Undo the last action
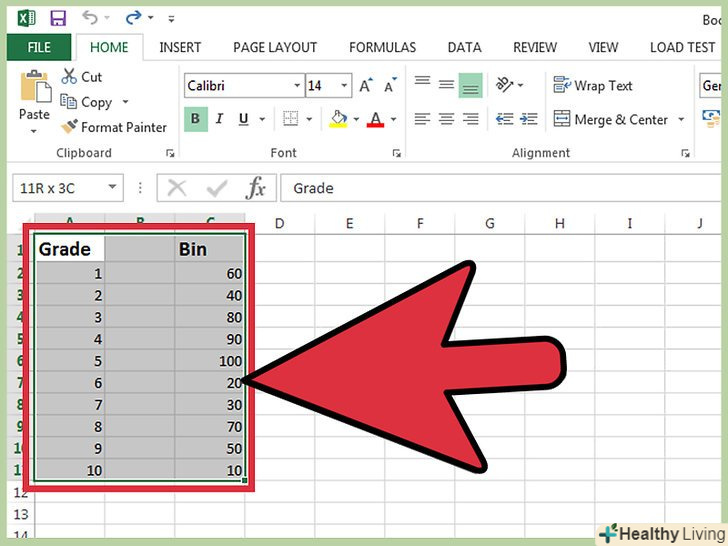Image resolution: width=728 pixels, height=546 pixels. pos(90,18)
